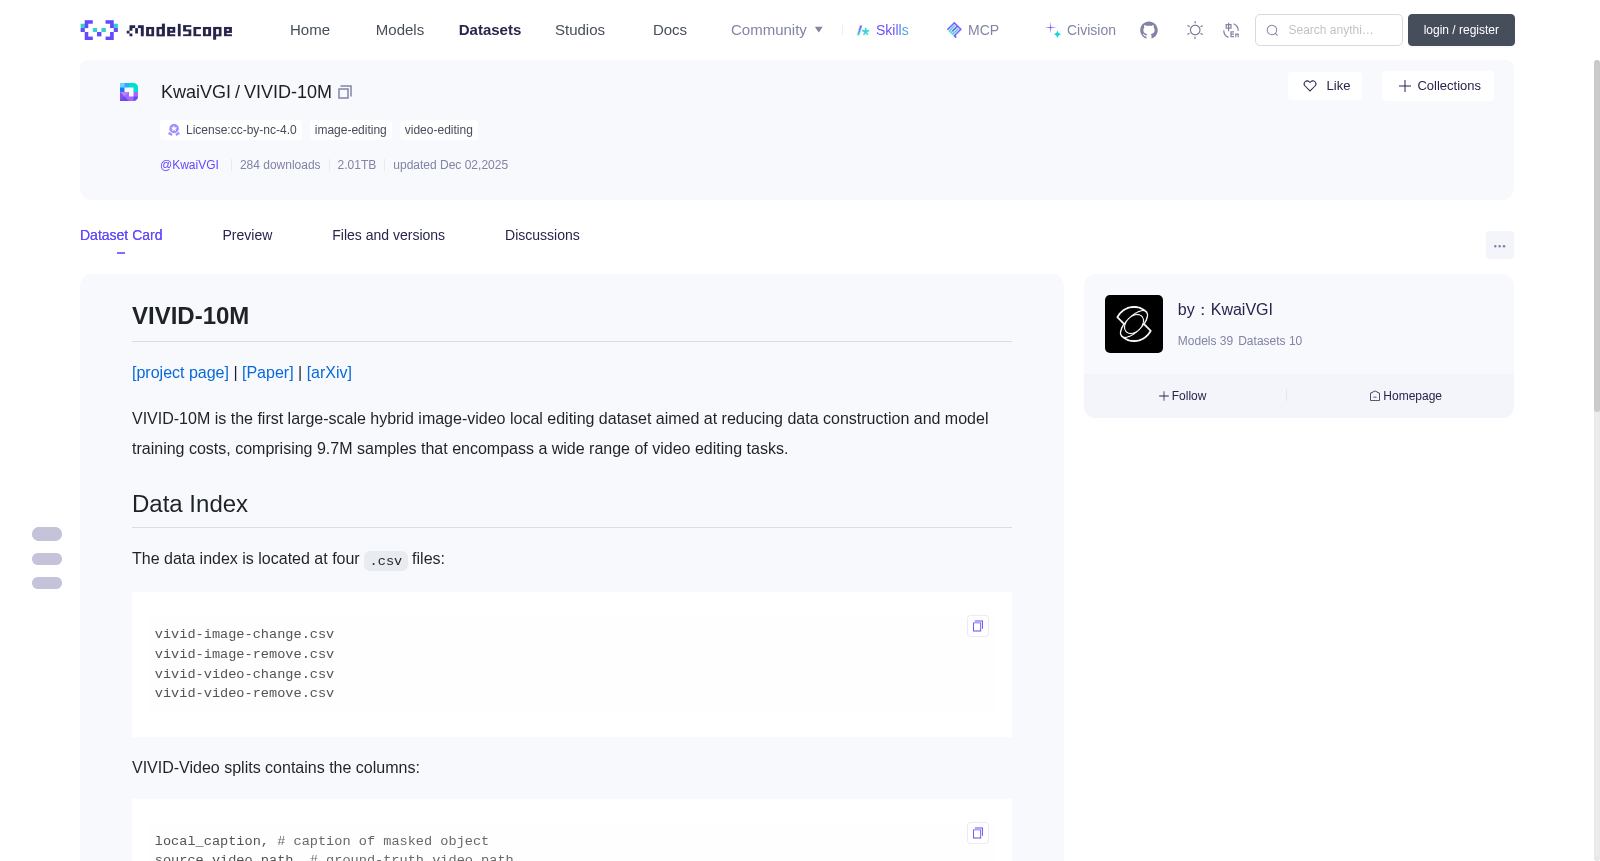Add dataset to Collections
The image size is (1600, 861).
click(x=1438, y=86)
